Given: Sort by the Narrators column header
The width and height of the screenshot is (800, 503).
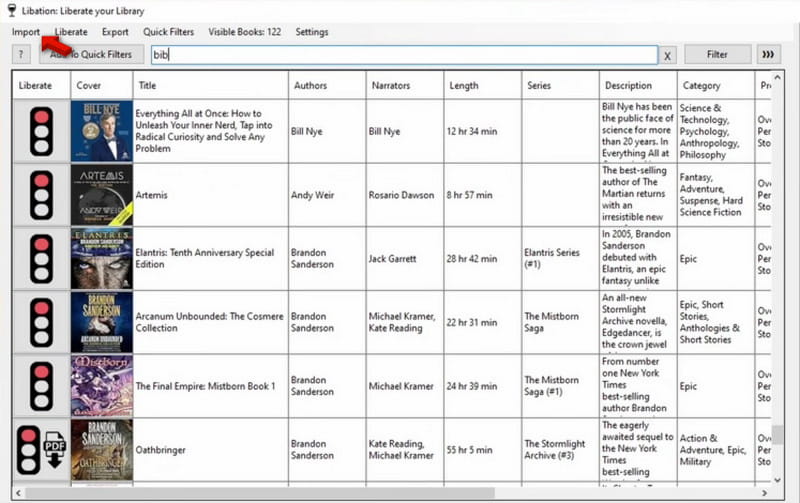Looking at the screenshot, I should [405, 85].
